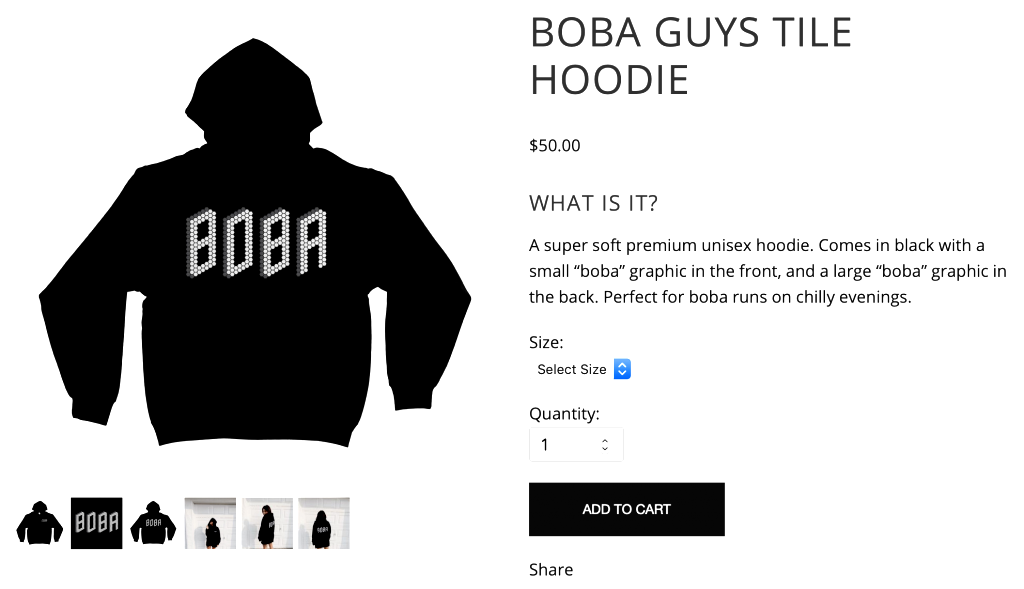Viewport: 1024px width, 589px height.
Task: Click the WHAT IS IT? heading
Action: tap(593, 204)
